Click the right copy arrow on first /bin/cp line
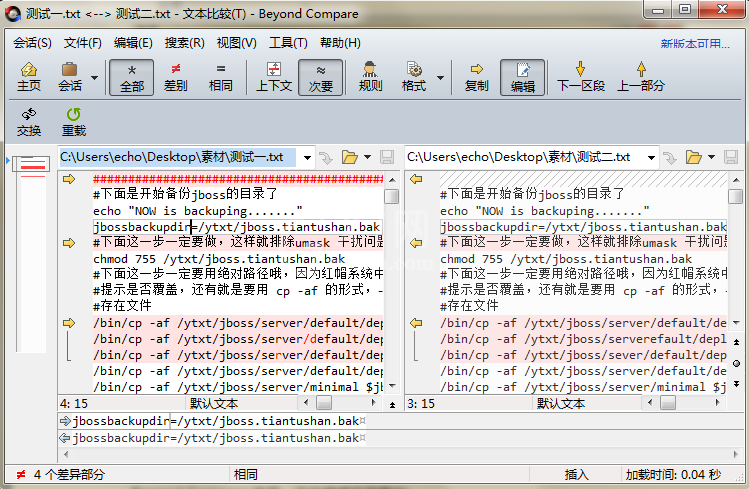749x489 pixels. [416, 323]
